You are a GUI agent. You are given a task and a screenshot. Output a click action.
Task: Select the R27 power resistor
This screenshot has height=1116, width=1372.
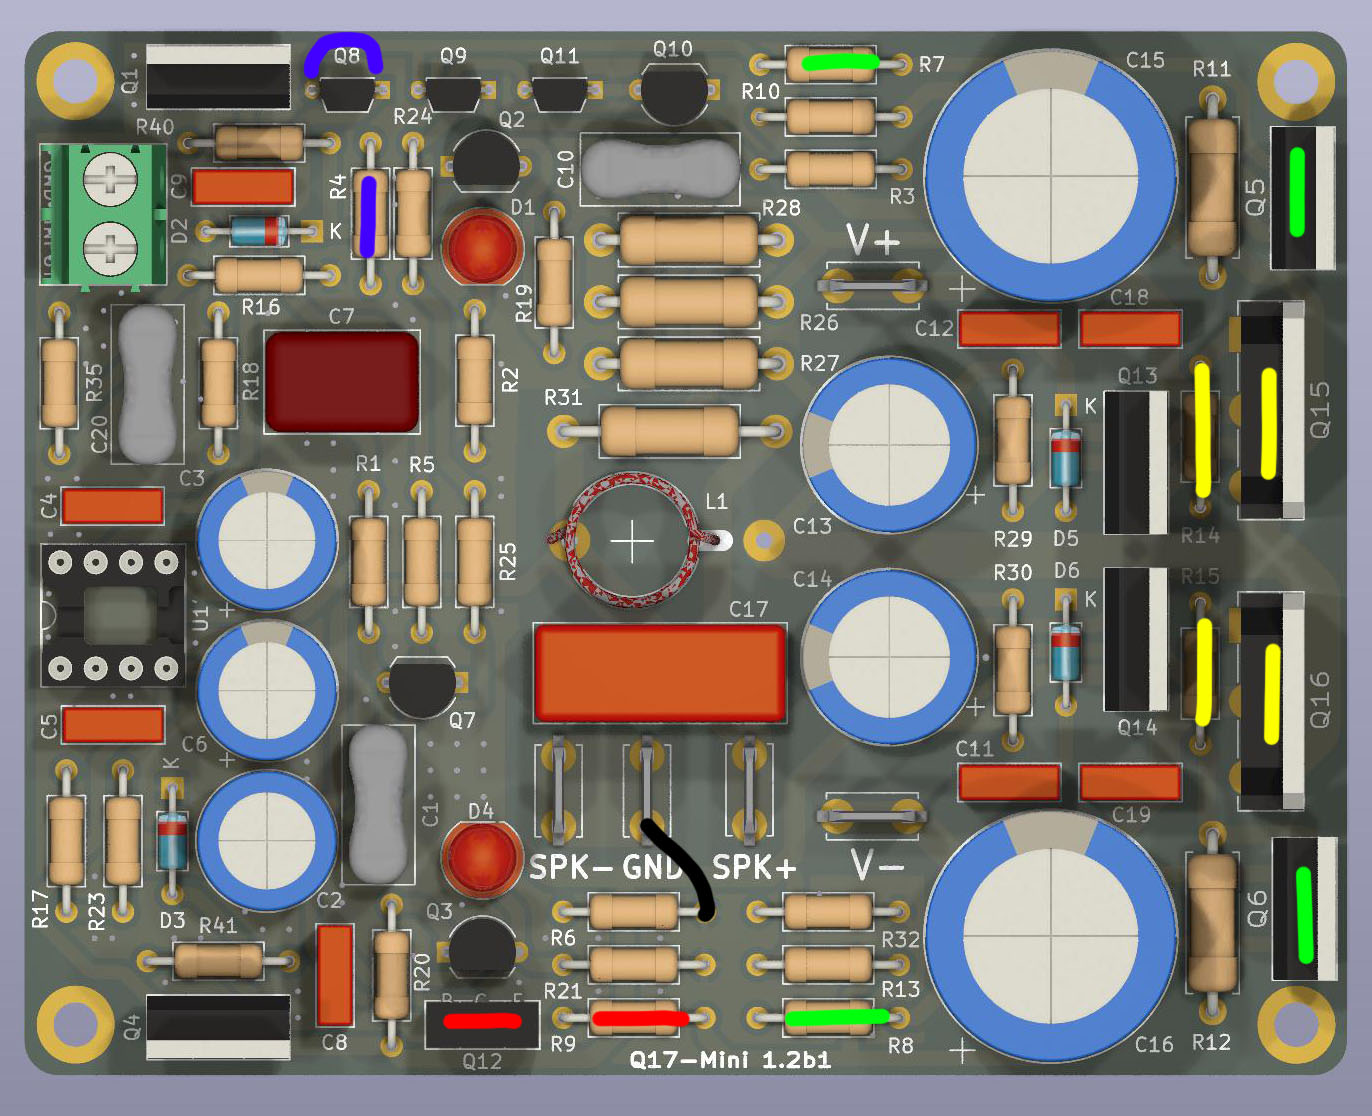(x=689, y=362)
